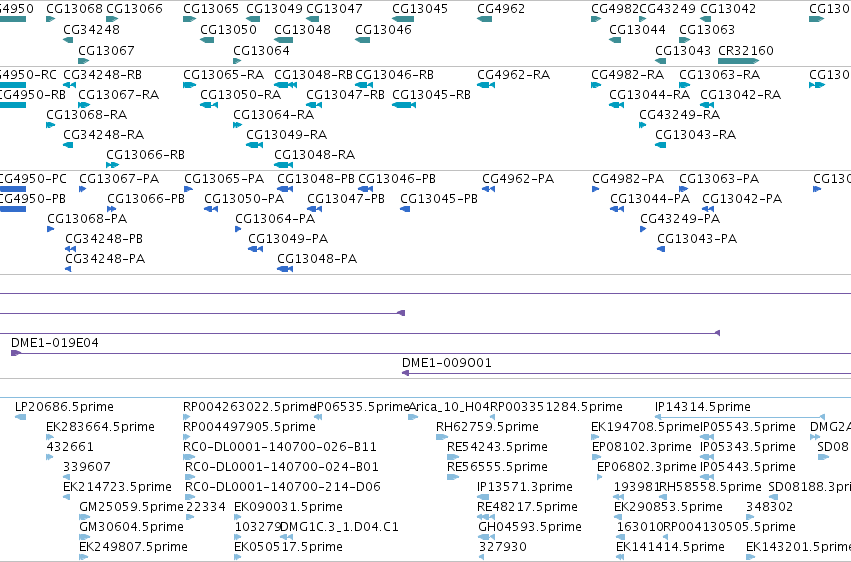Select the CG34248-RB transcript label
The height and width of the screenshot is (562, 851).
pos(102,75)
